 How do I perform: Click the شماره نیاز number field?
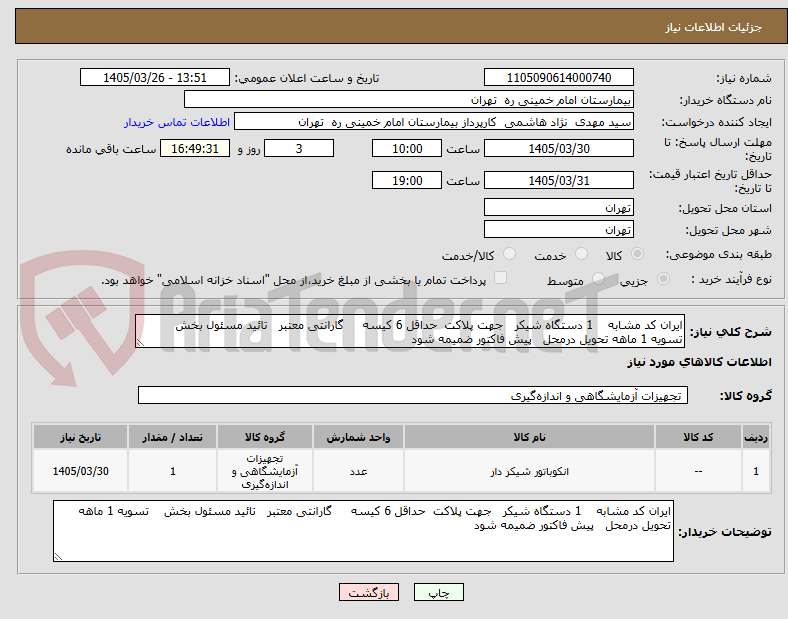558,78
